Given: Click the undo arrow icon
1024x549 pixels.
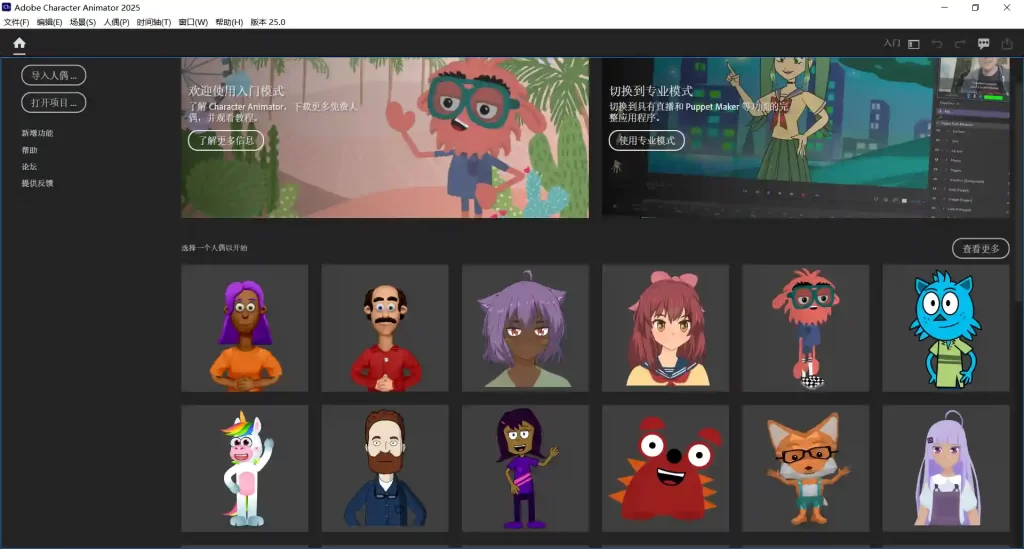Looking at the screenshot, I should [937, 44].
